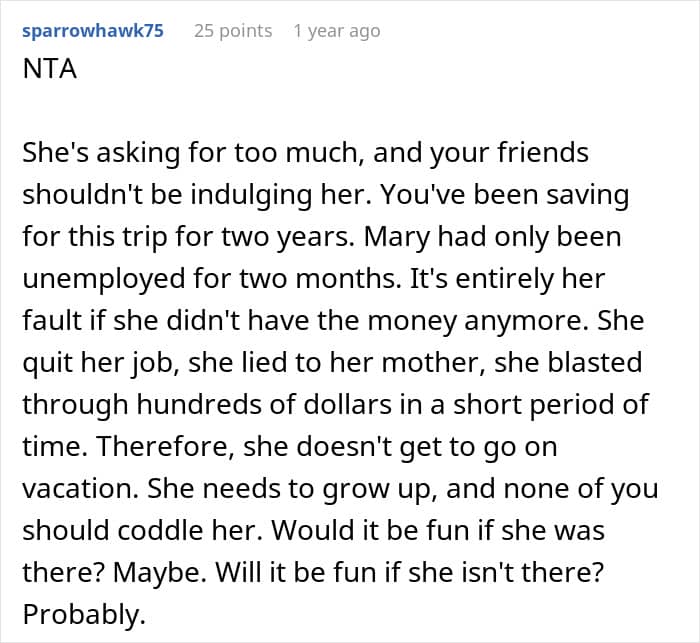Select the NTA verdict text
Image resolution: width=700 pixels, height=643 pixels.
pos(50,69)
